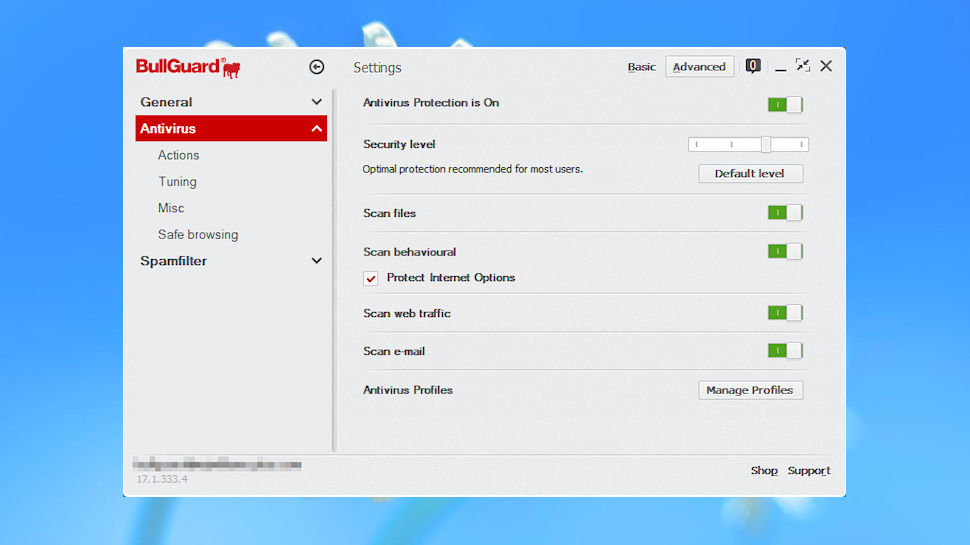
Task: Go to Misc antivirus settings
Action: pos(171,208)
